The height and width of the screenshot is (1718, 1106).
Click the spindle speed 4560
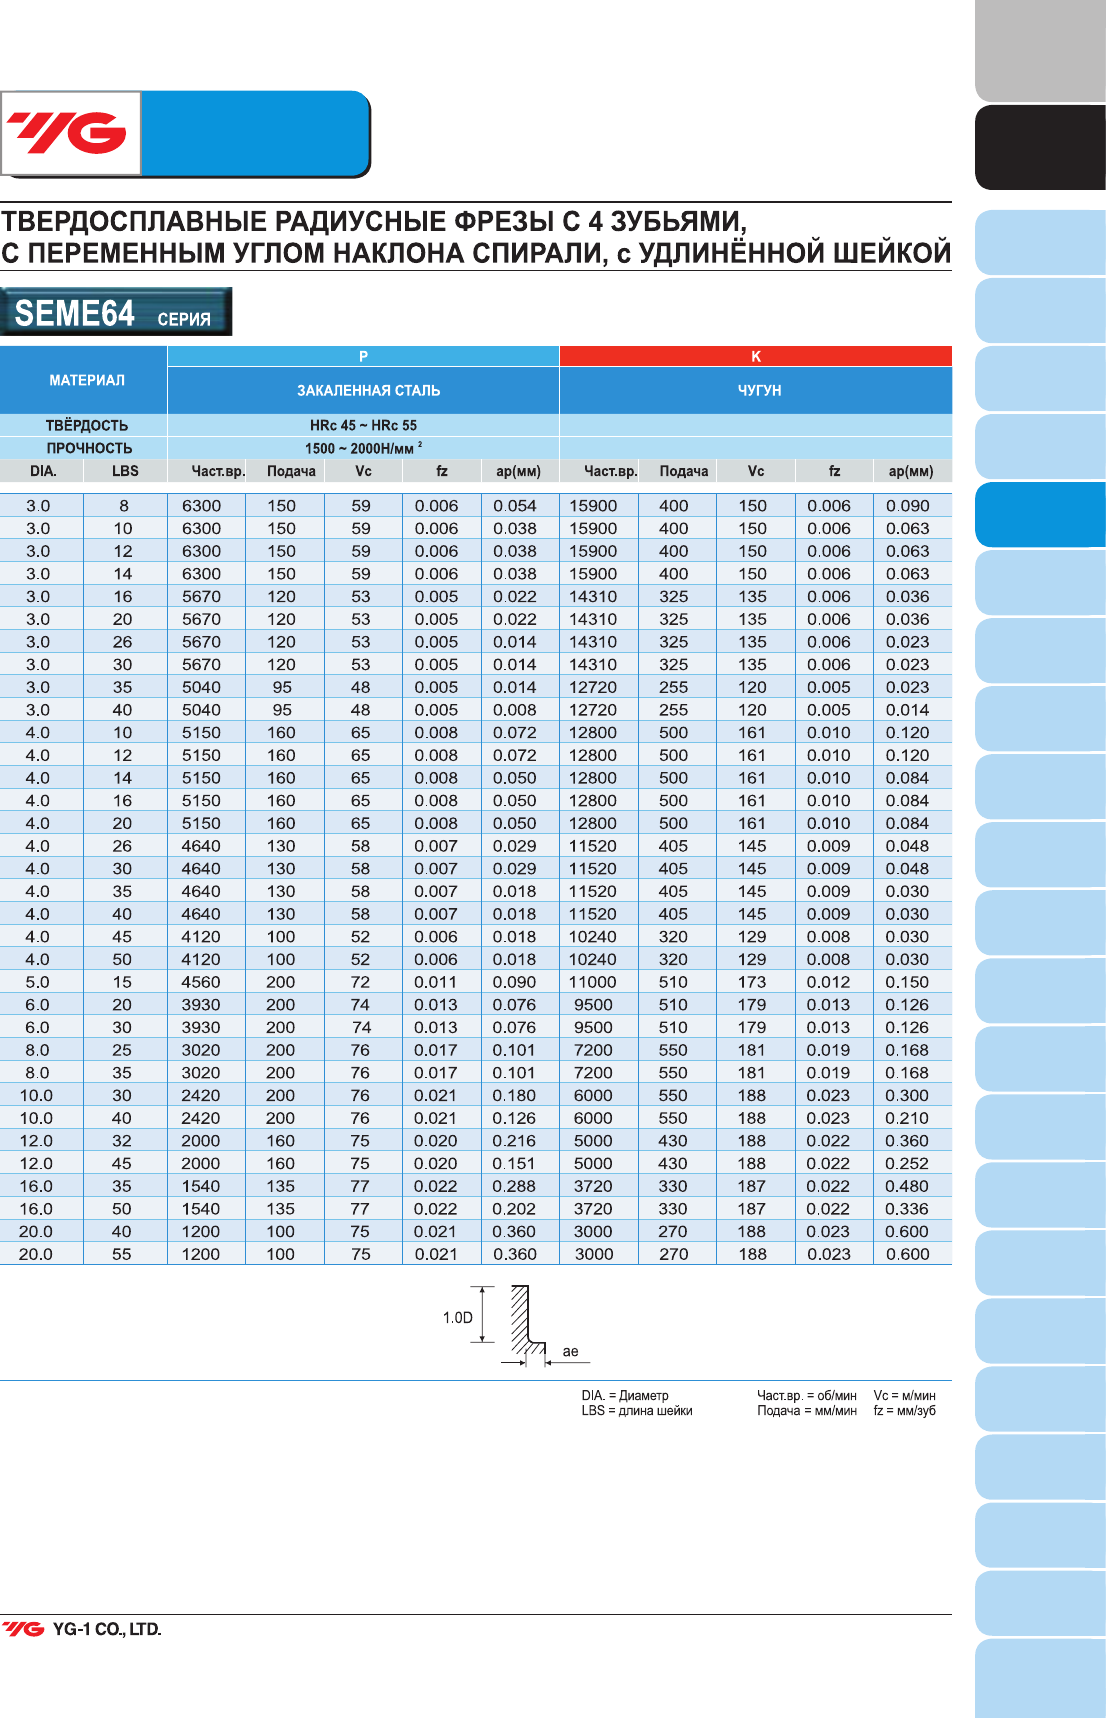(x=201, y=982)
